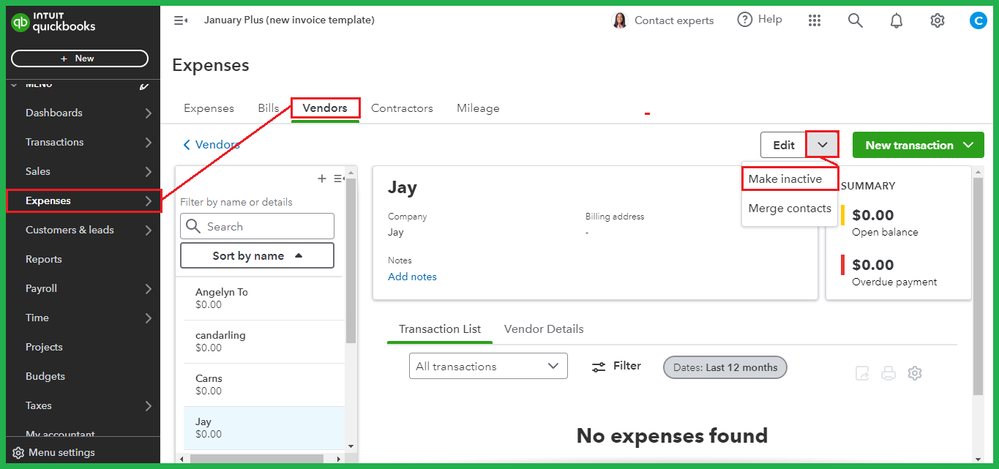Image resolution: width=999 pixels, height=469 pixels.
Task: Click the Menu settings gear icon
Action: [x=18, y=453]
